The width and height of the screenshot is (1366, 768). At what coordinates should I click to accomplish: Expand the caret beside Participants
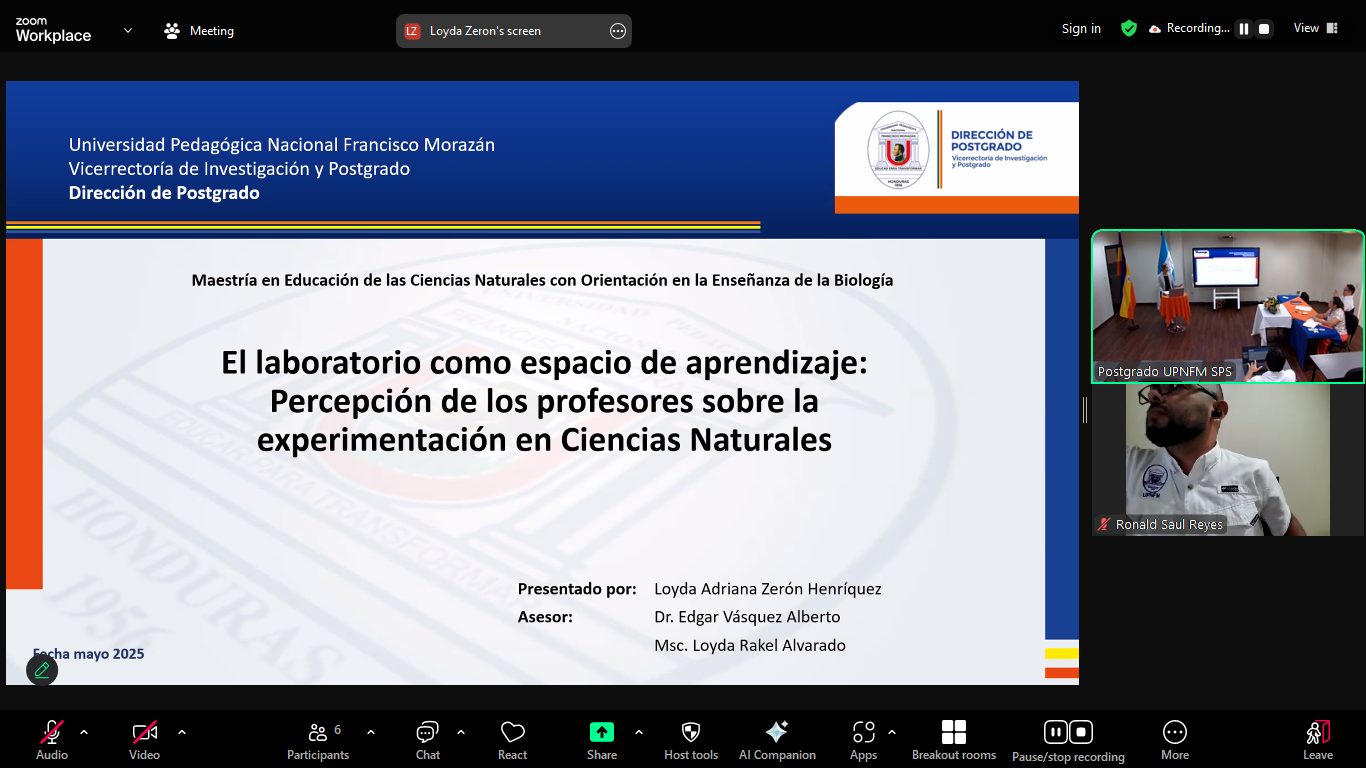tap(371, 732)
